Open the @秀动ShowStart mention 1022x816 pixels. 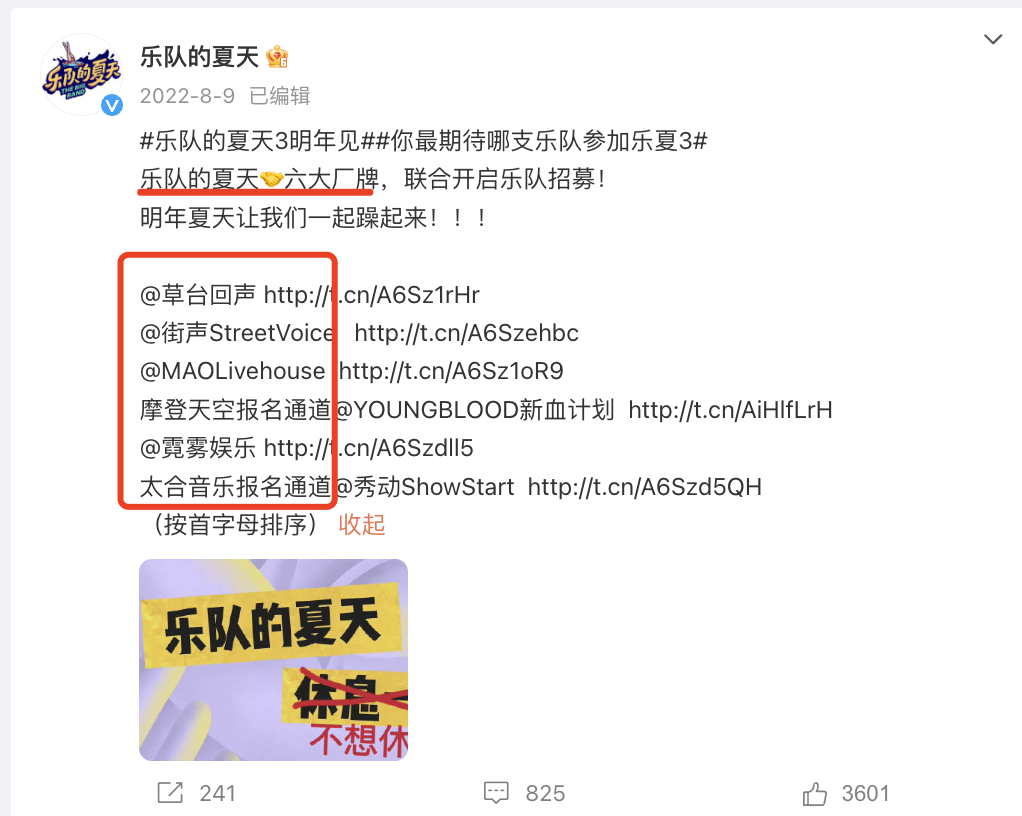[x=424, y=487]
